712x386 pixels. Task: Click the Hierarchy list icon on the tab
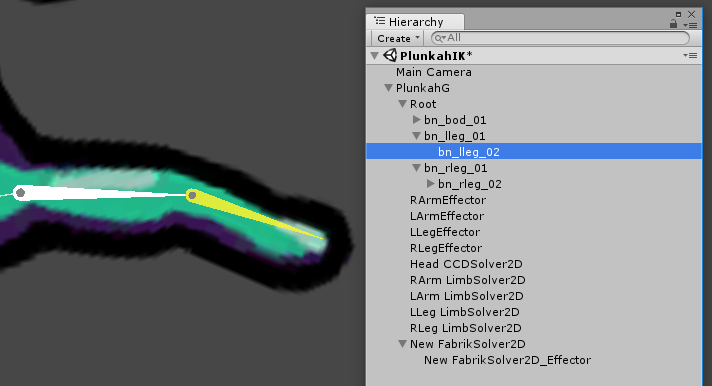click(x=380, y=21)
